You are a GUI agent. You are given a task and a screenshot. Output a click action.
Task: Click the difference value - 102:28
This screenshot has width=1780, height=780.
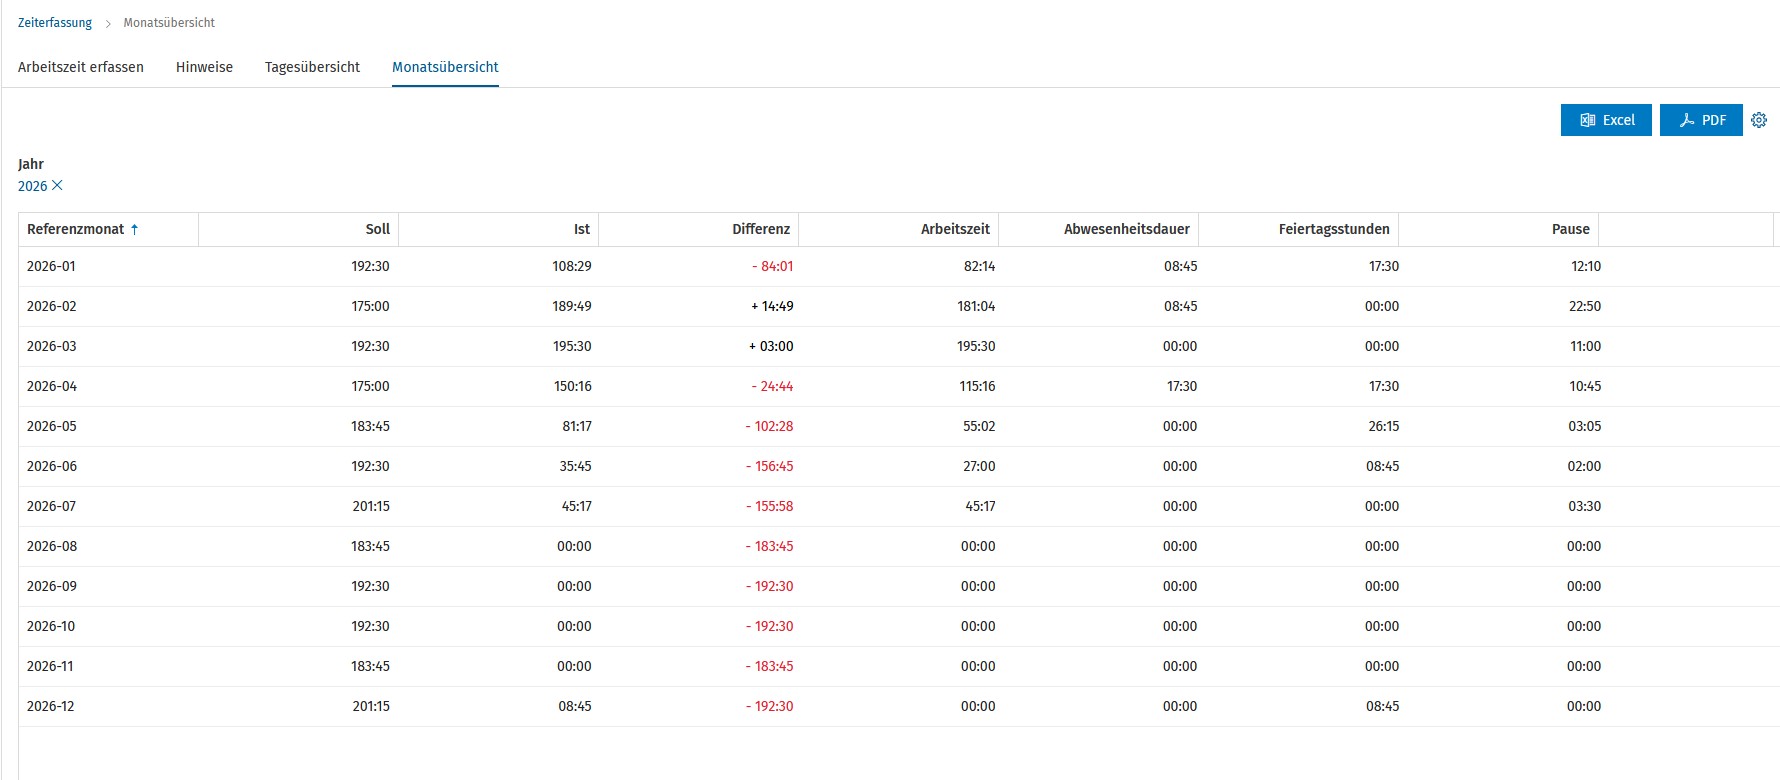click(769, 427)
